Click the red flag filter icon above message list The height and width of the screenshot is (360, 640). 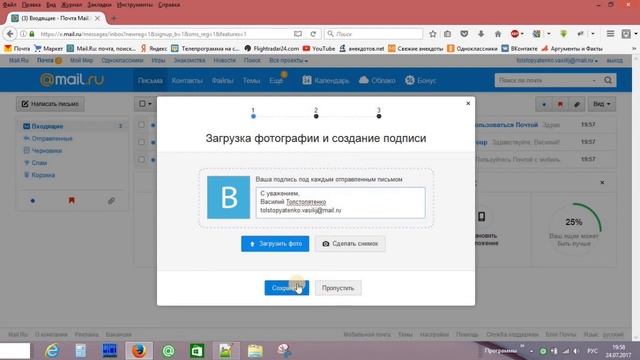[x=560, y=104]
